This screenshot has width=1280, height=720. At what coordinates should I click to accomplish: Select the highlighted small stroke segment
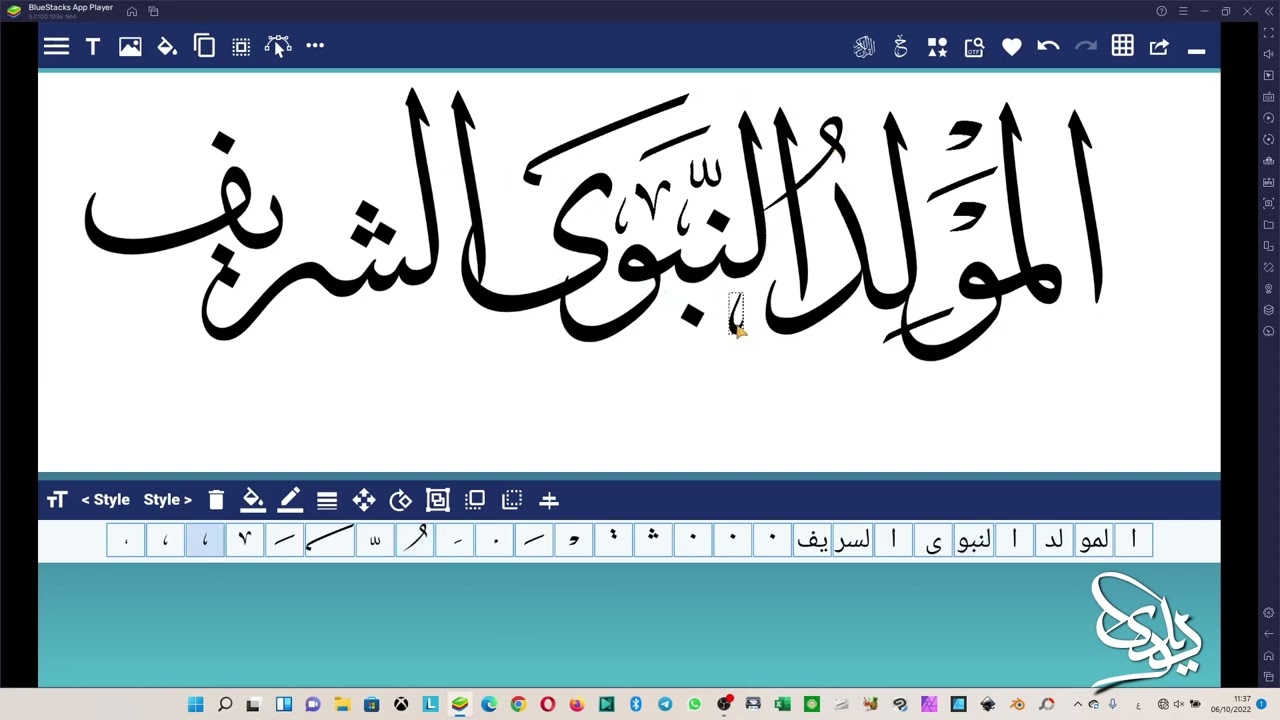(x=205, y=540)
